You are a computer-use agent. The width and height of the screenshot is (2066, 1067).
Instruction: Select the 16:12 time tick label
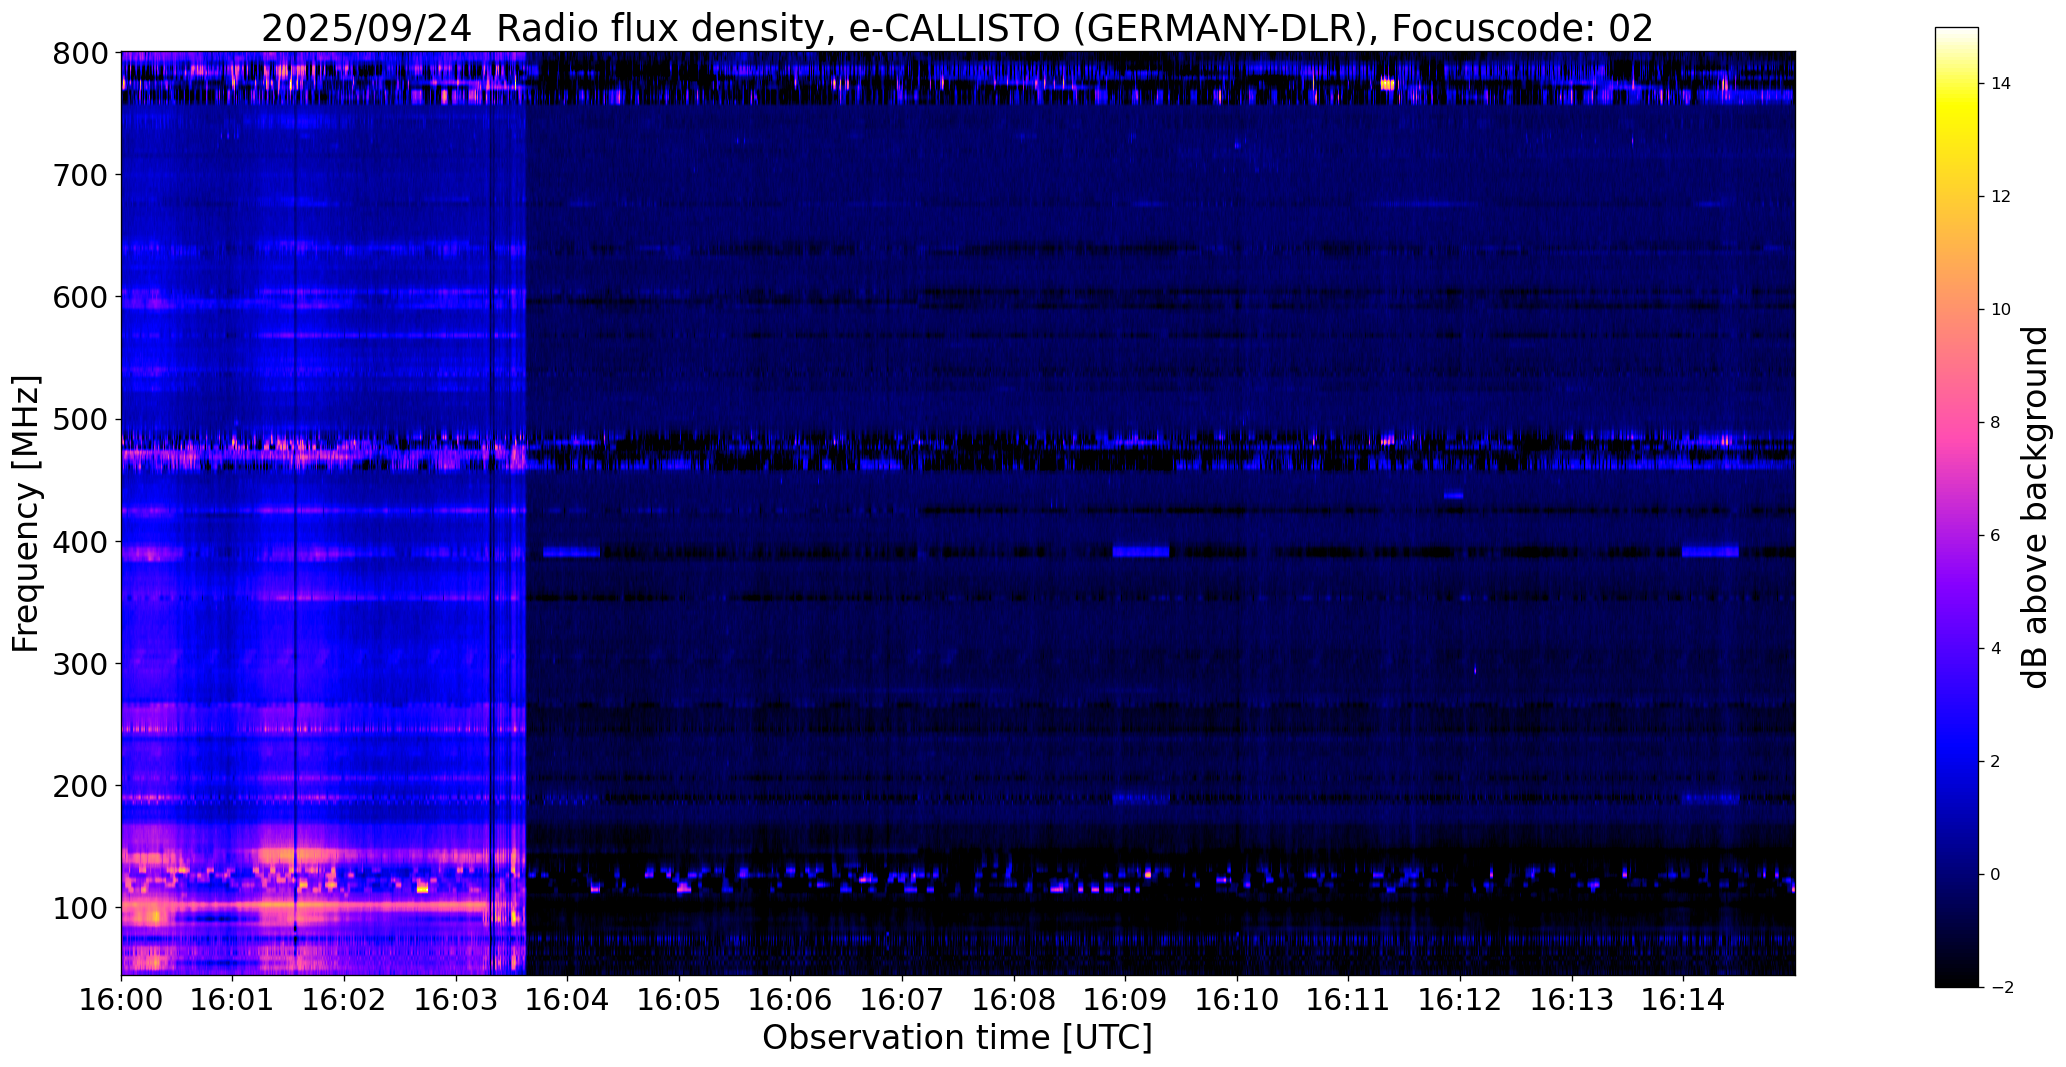pos(1460,1000)
